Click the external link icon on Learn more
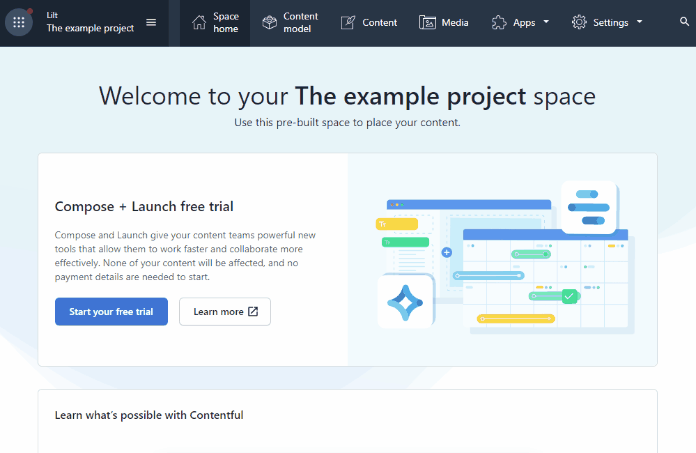696x453 pixels. point(253,311)
